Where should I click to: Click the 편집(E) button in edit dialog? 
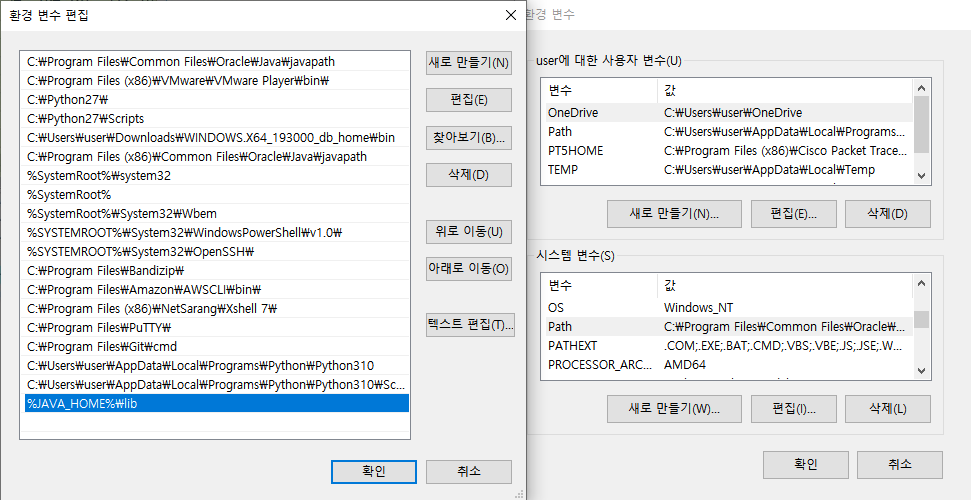(x=469, y=100)
